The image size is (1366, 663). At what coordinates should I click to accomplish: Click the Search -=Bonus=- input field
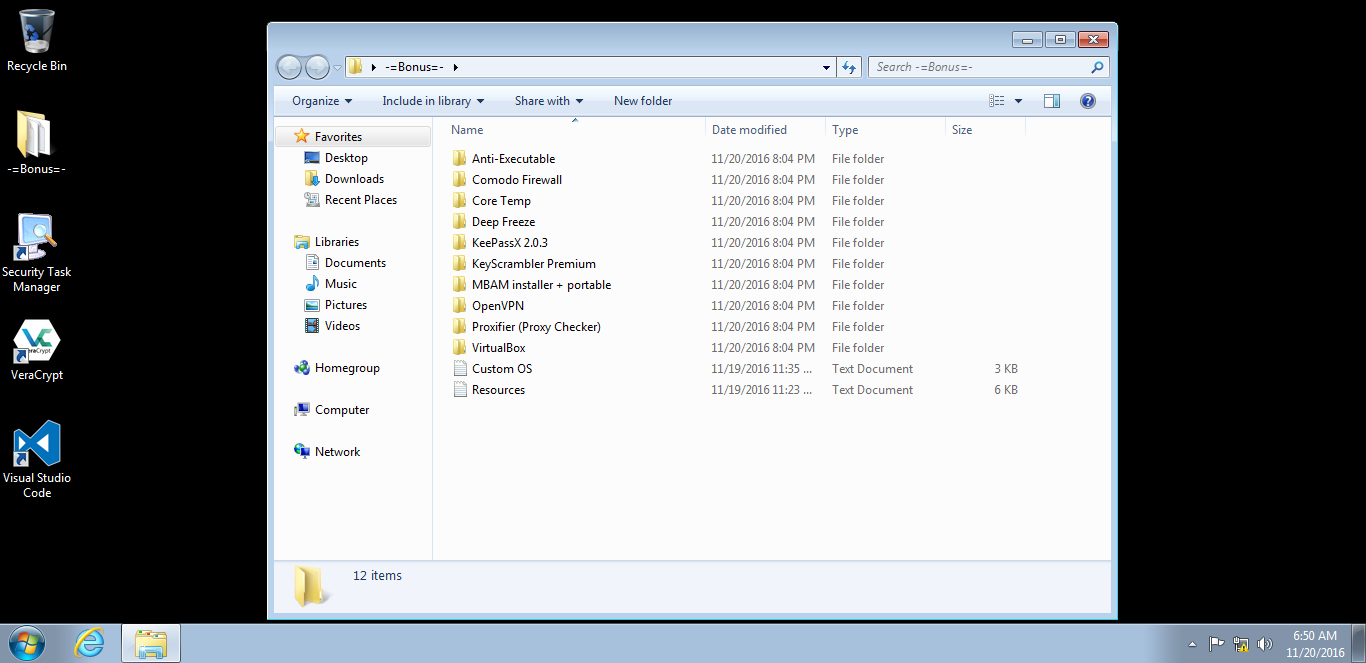point(978,67)
